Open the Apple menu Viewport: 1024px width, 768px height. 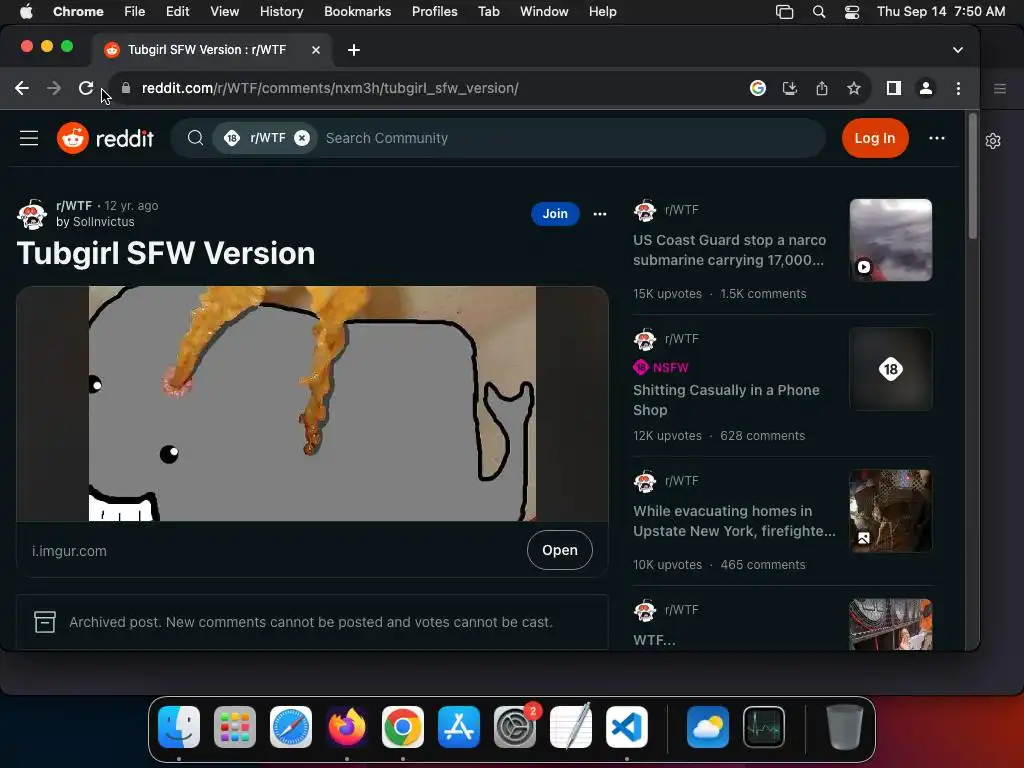[x=26, y=11]
